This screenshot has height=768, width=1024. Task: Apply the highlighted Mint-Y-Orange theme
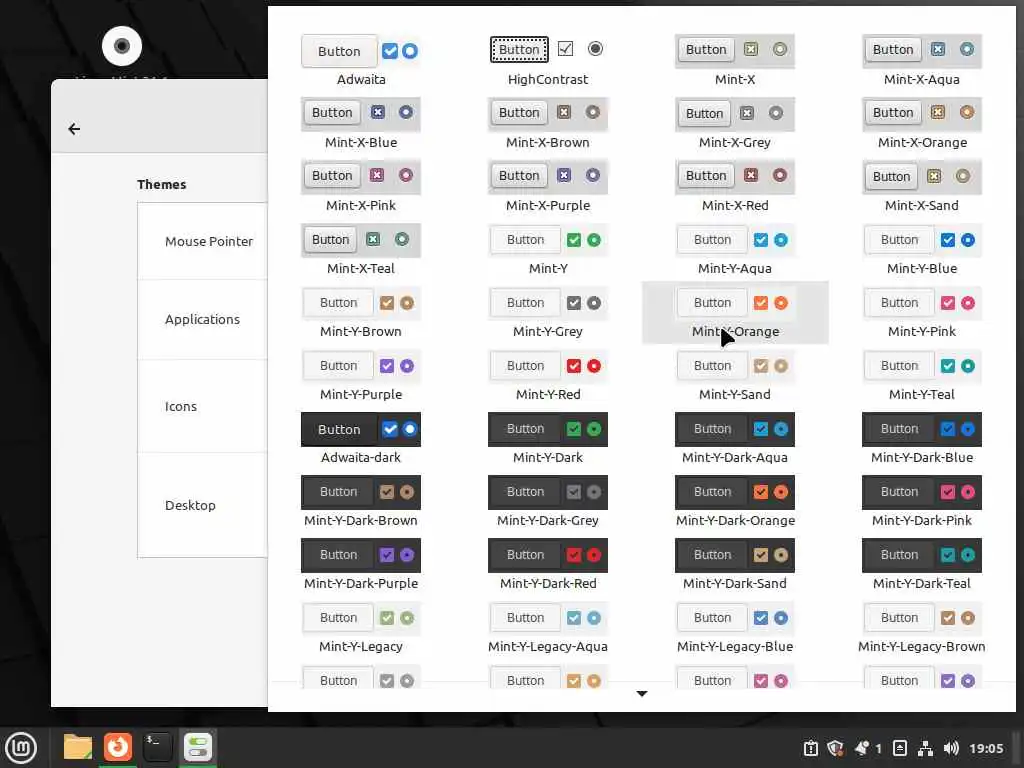click(x=735, y=313)
